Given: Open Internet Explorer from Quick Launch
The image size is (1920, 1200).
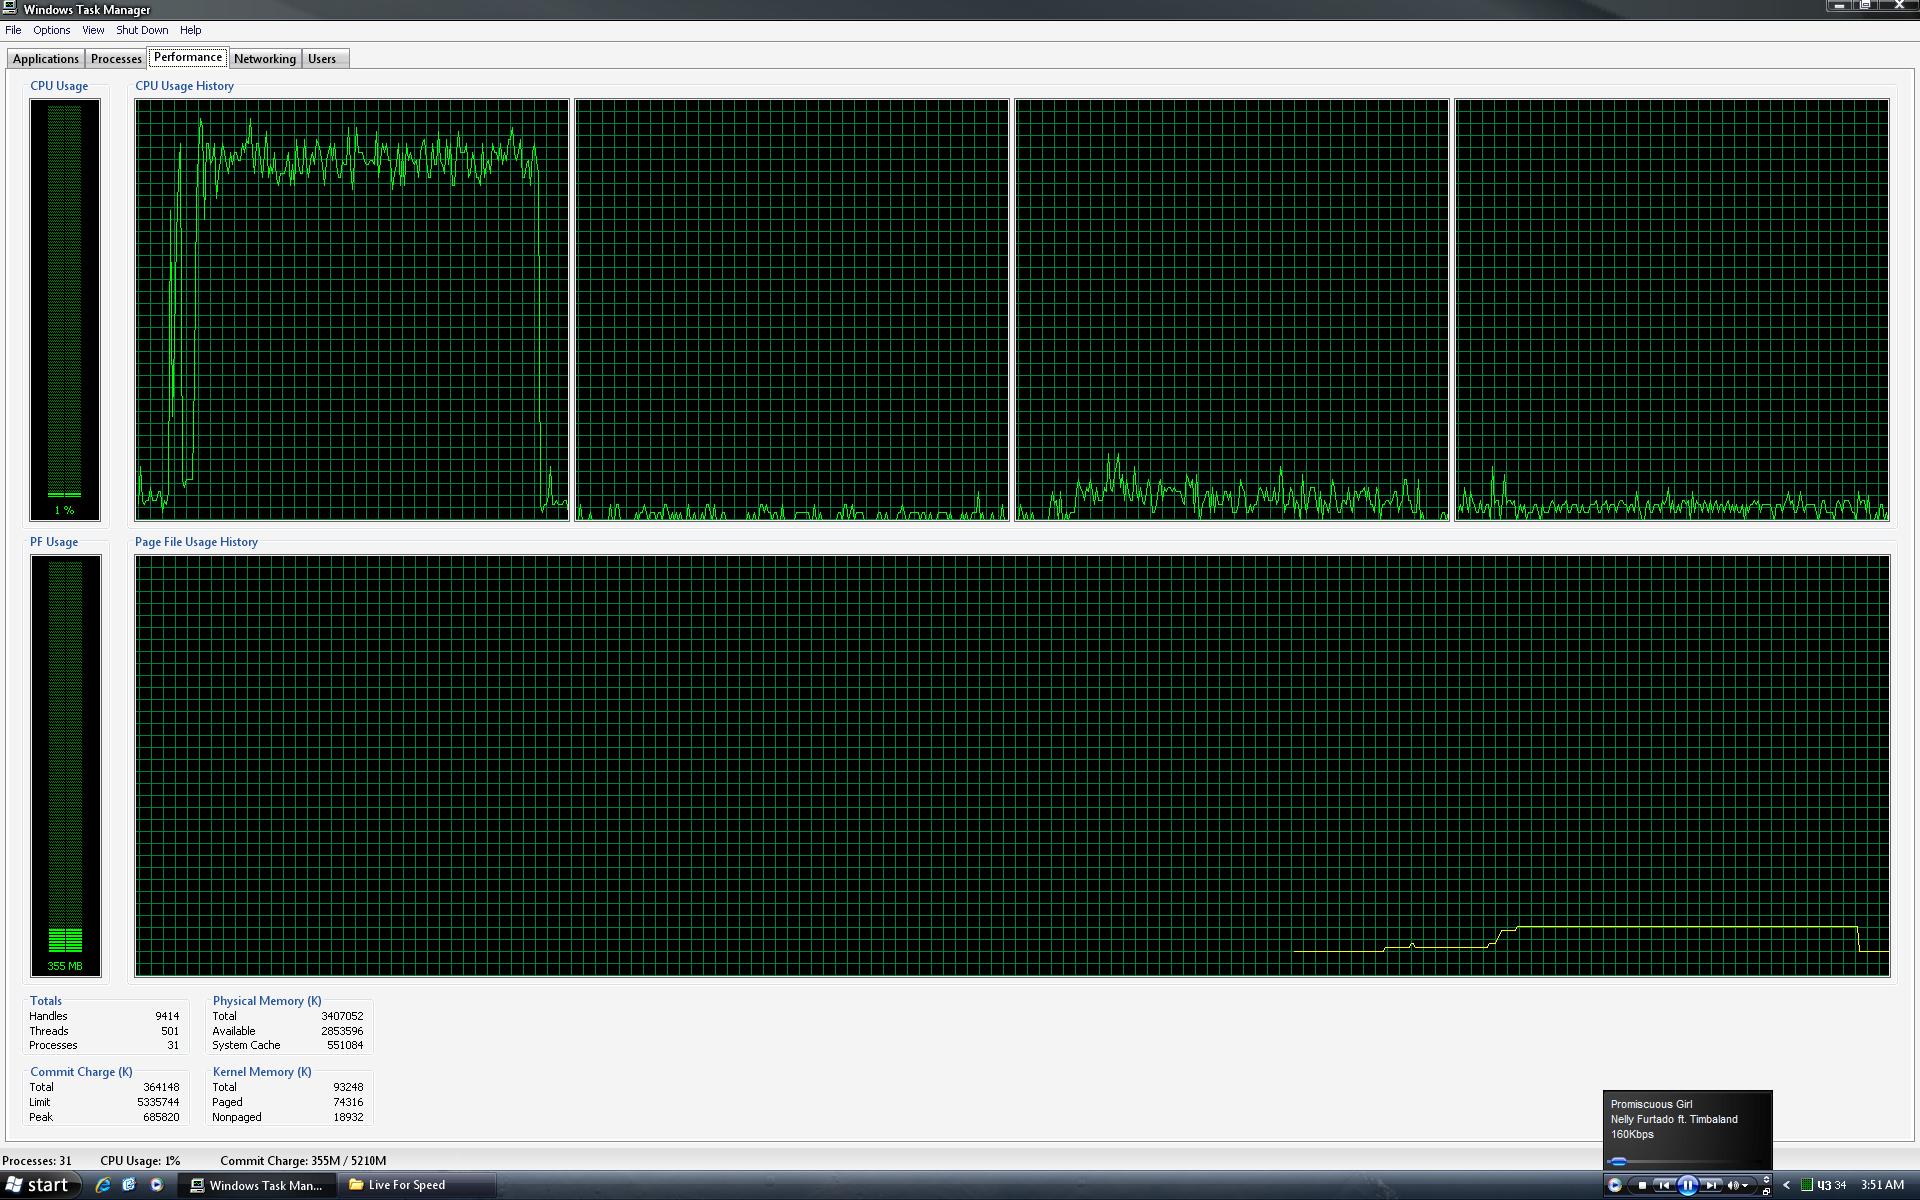Looking at the screenshot, I should [x=103, y=1185].
